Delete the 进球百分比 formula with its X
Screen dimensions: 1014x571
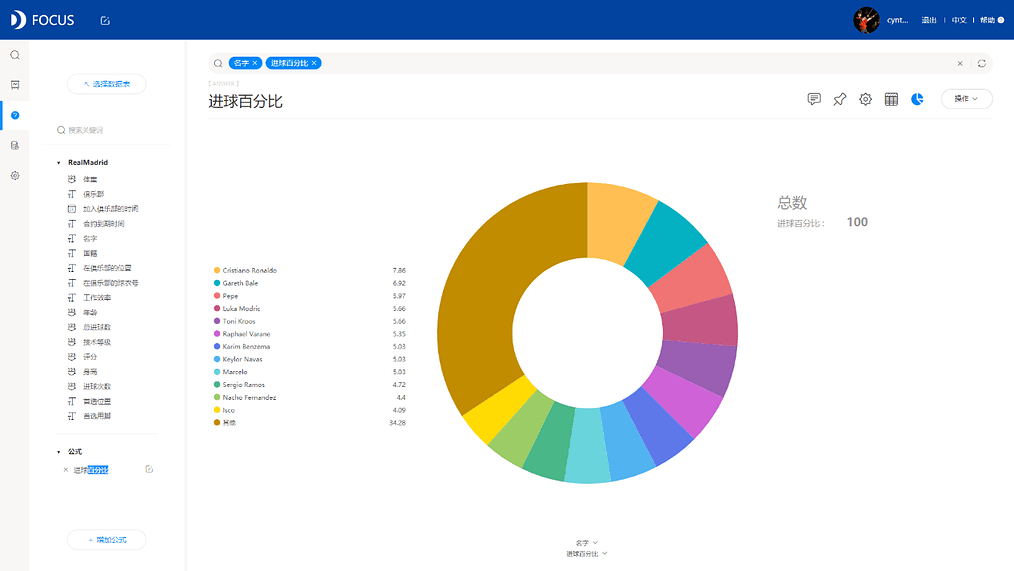pyautogui.click(x=65, y=470)
